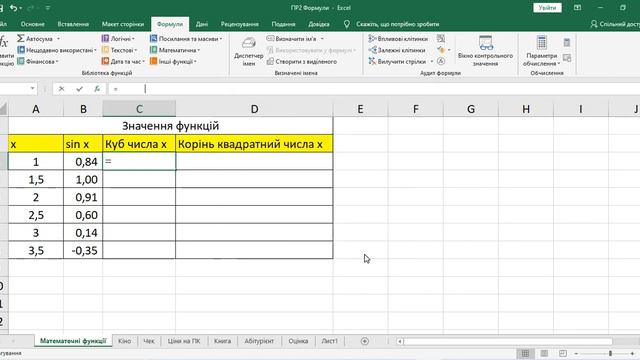
Task: Click Залежні клітинки trace dependents
Action: point(397,50)
